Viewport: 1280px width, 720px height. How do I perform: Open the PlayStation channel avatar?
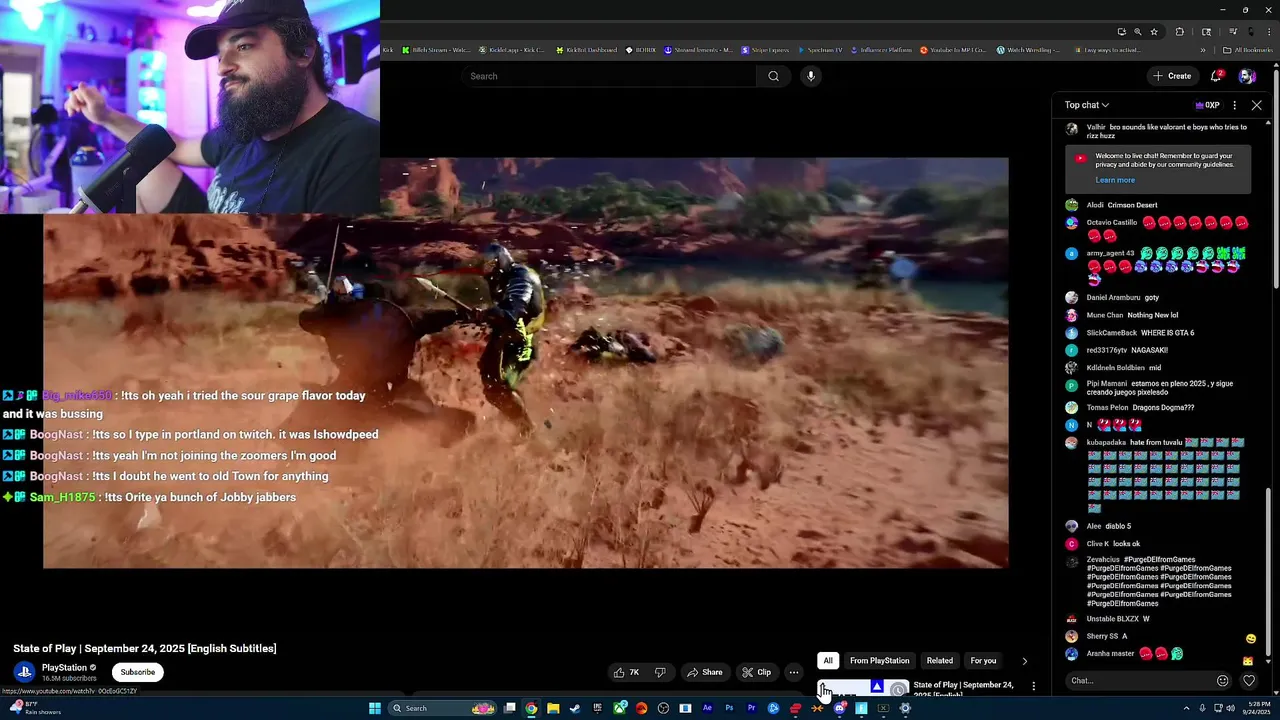coord(24,672)
